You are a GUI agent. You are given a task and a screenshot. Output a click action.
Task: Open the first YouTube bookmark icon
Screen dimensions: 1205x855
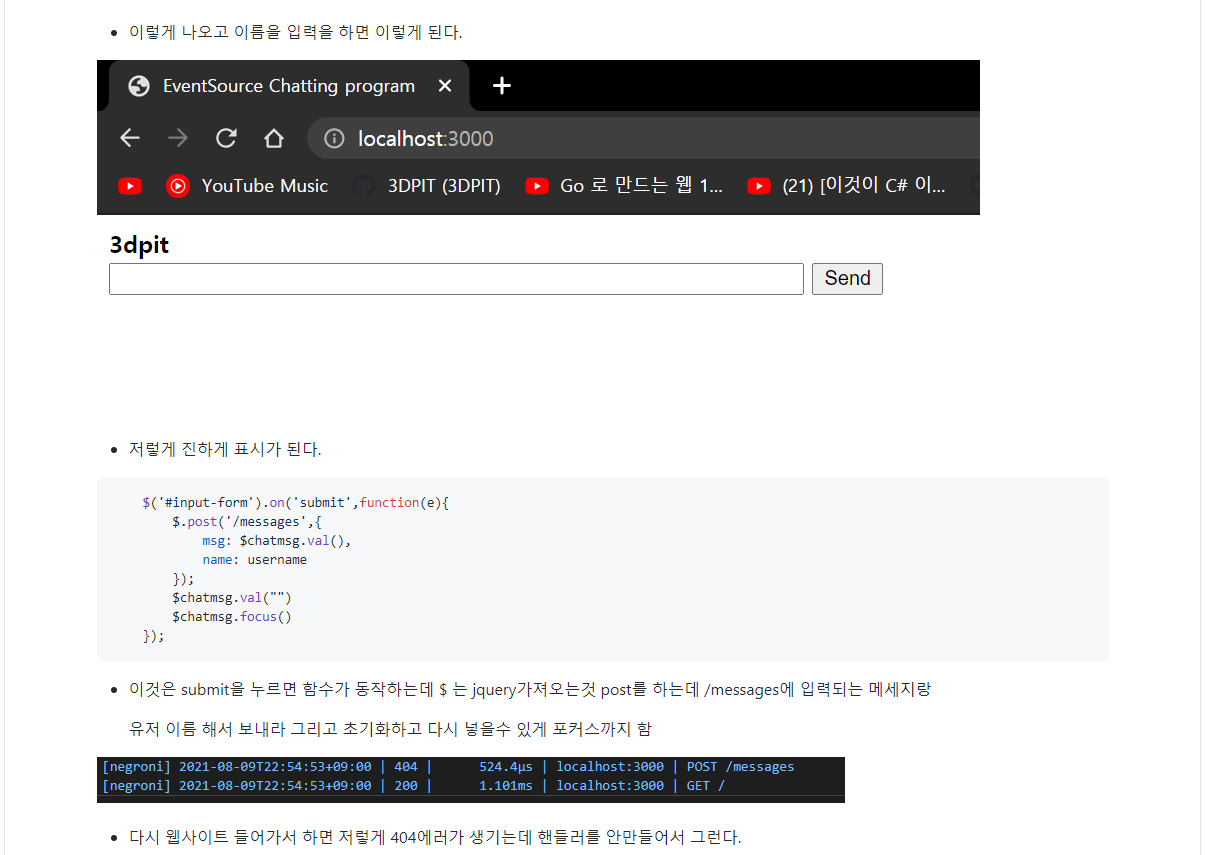[x=130, y=186]
